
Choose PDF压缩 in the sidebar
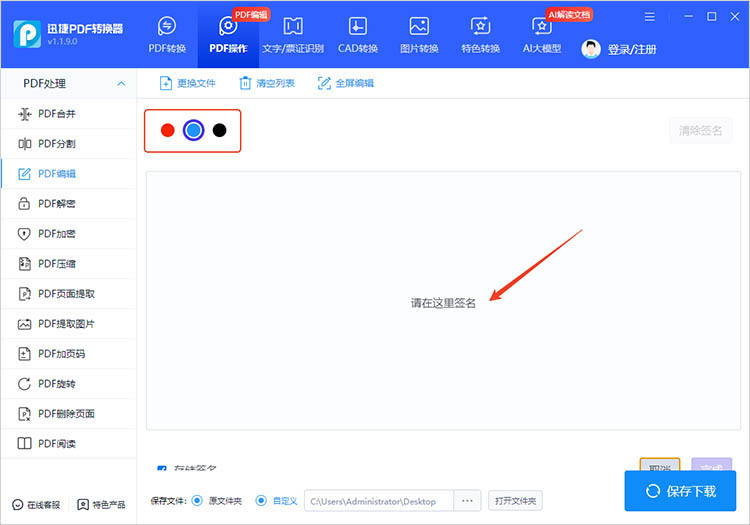click(68, 264)
